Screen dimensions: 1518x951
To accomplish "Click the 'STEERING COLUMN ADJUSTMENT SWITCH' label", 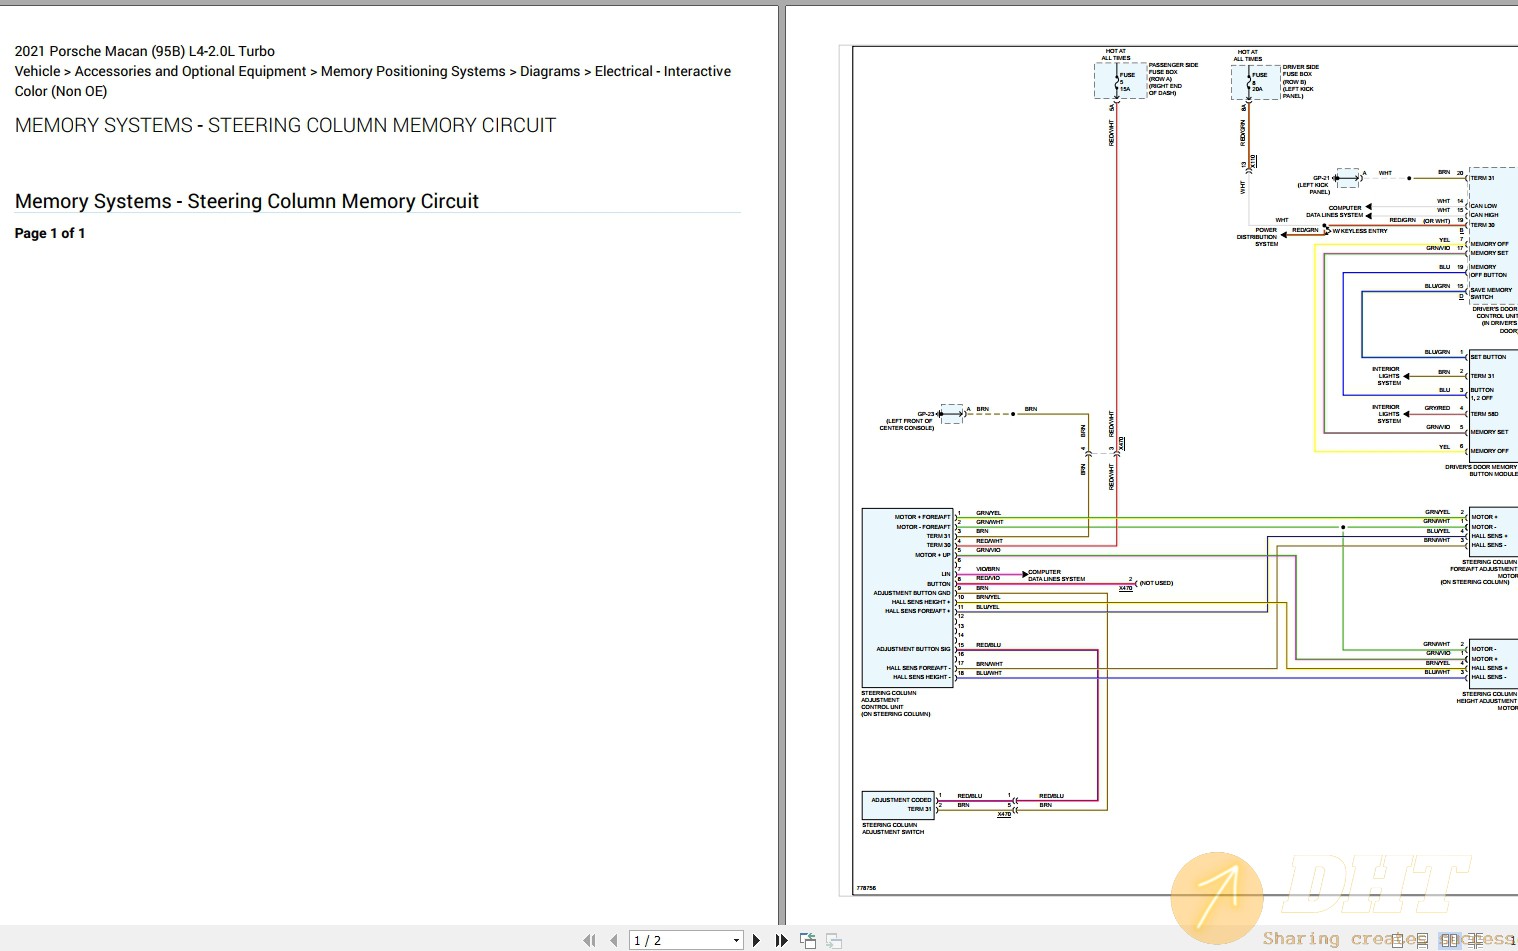I will [893, 828].
